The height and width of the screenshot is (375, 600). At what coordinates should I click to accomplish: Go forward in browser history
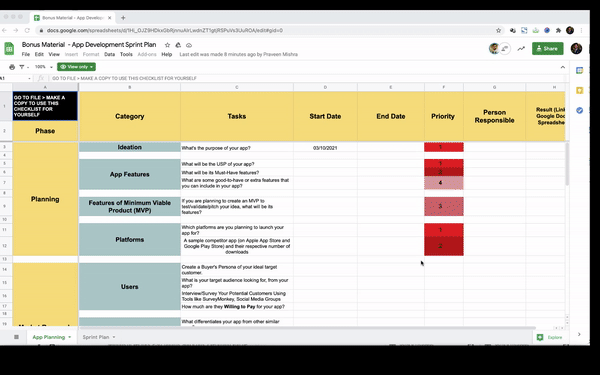pyautogui.click(x=15, y=30)
